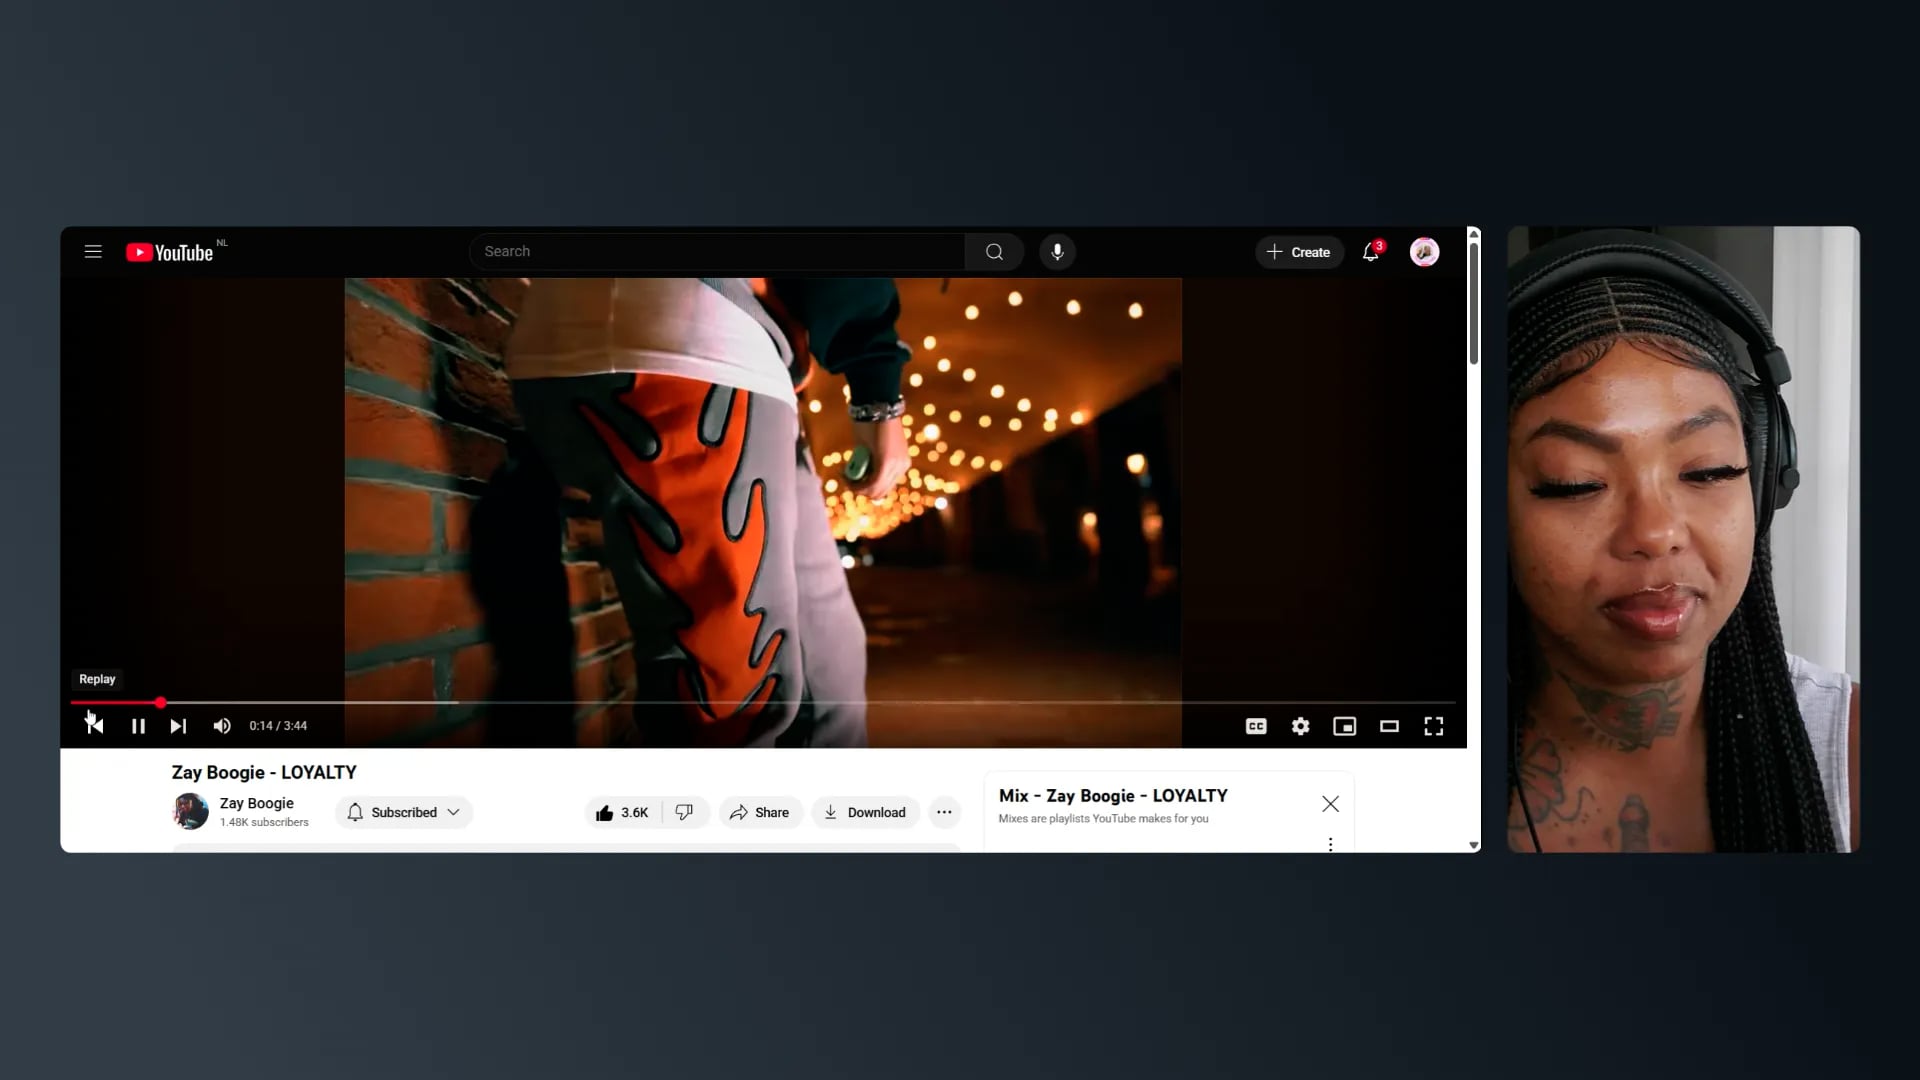The image size is (1920, 1080).
Task: Open the Mix panel three-dot menu
Action: pos(1330,845)
